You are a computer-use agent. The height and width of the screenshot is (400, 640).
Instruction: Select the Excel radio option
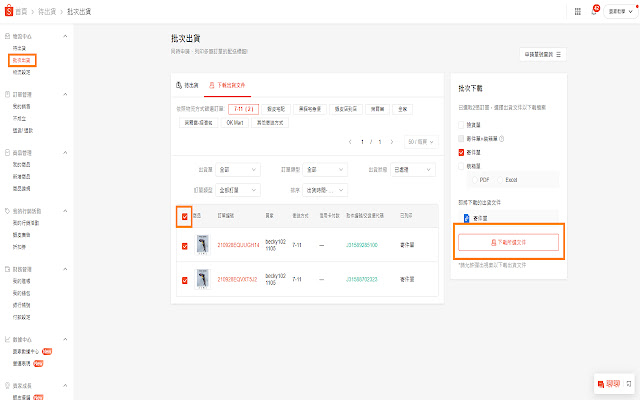click(x=500, y=180)
